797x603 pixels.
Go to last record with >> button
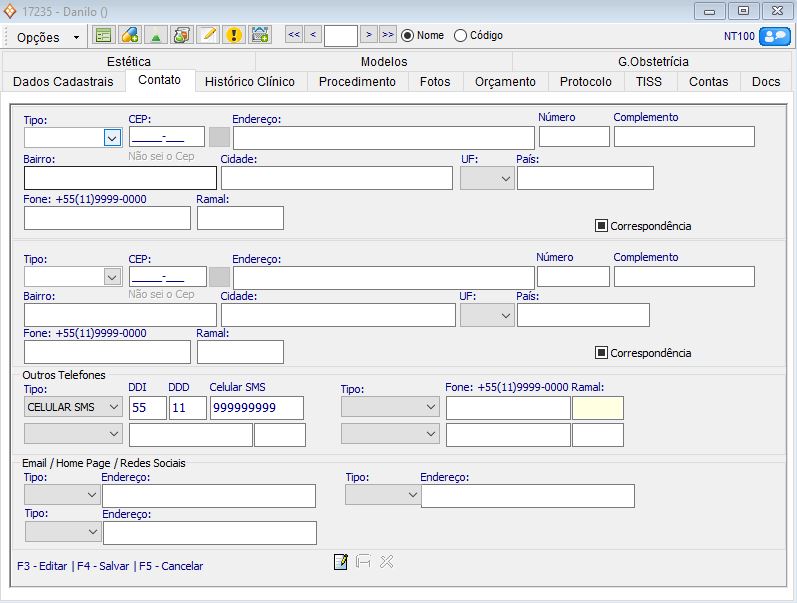click(388, 35)
